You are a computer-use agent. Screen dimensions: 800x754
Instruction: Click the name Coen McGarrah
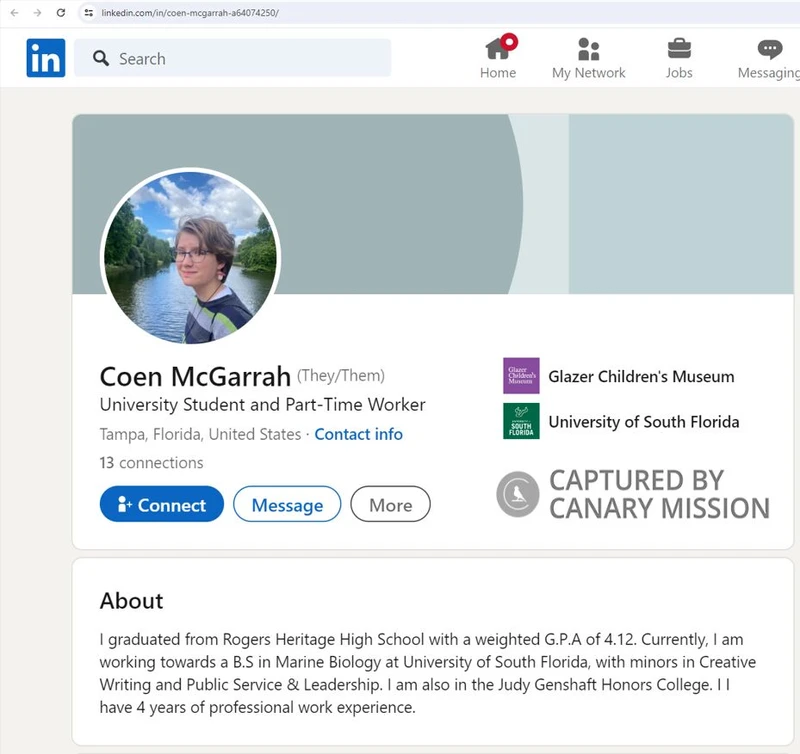click(195, 376)
